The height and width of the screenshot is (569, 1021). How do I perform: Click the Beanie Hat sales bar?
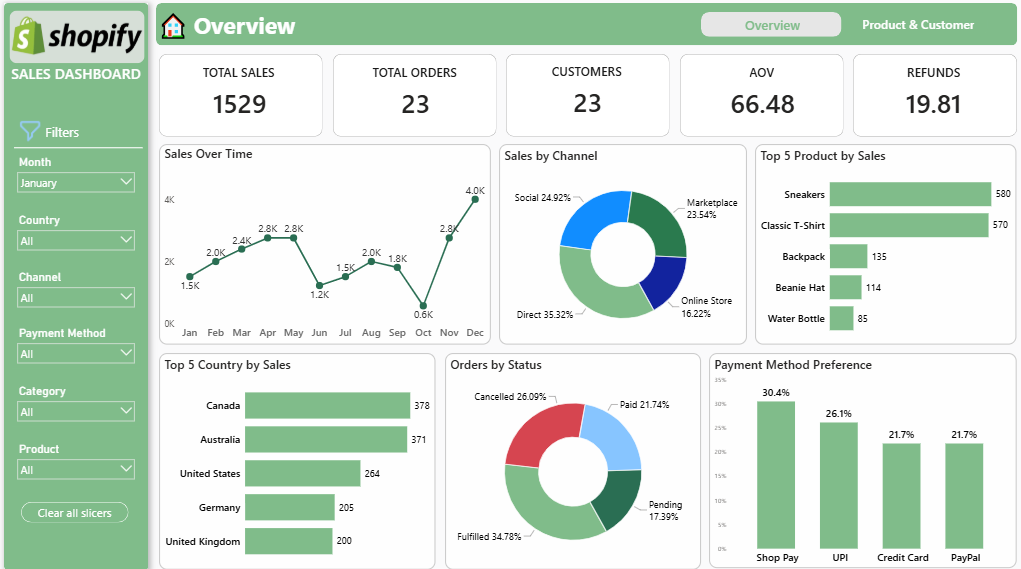click(x=846, y=287)
